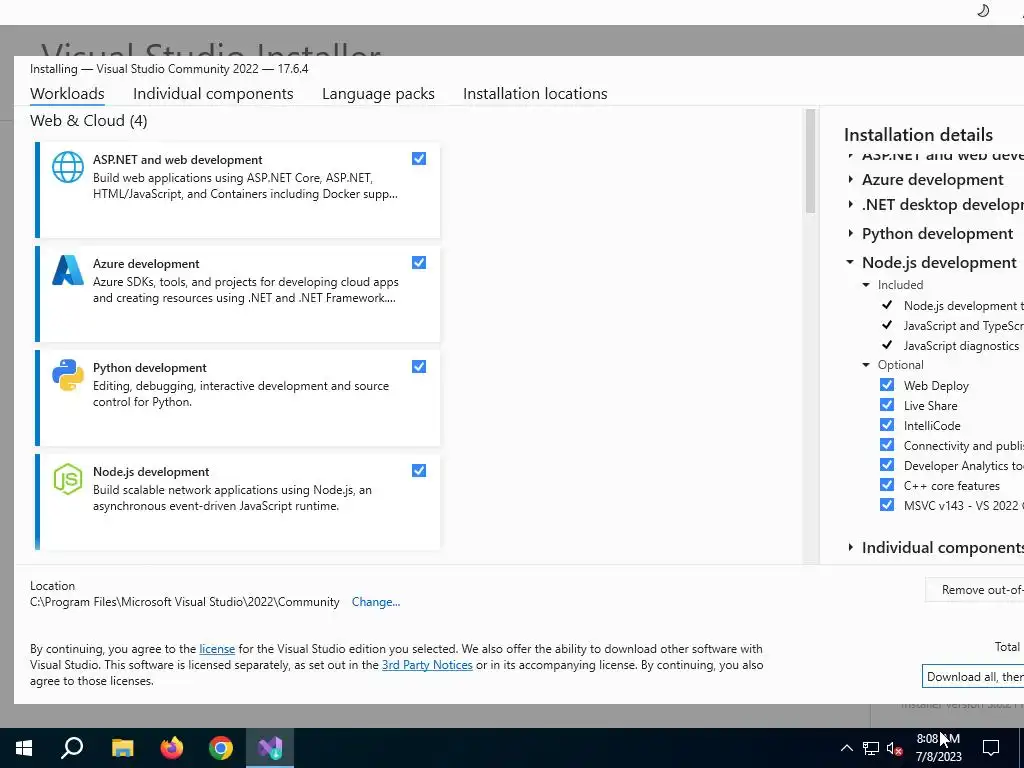Screen dimensions: 1024x768
Task: Launch Firefox from the taskbar
Action: (x=172, y=748)
